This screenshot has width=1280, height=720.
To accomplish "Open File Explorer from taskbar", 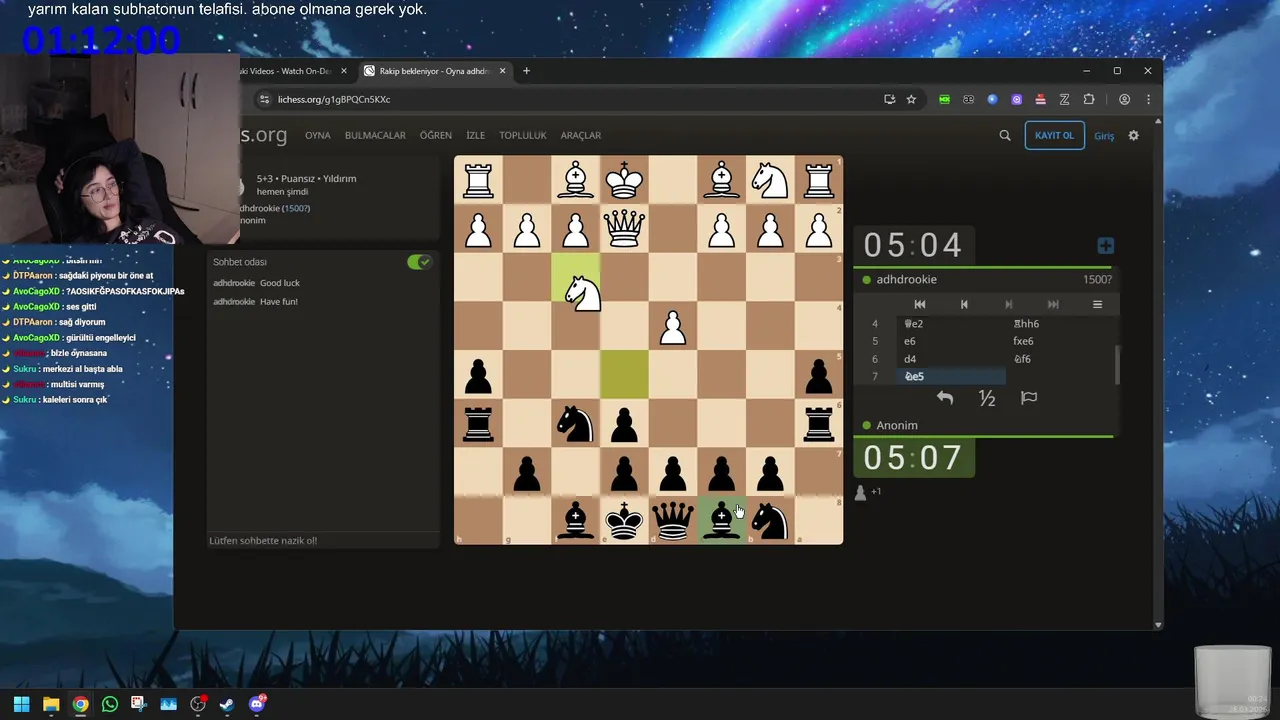I will click(51, 704).
